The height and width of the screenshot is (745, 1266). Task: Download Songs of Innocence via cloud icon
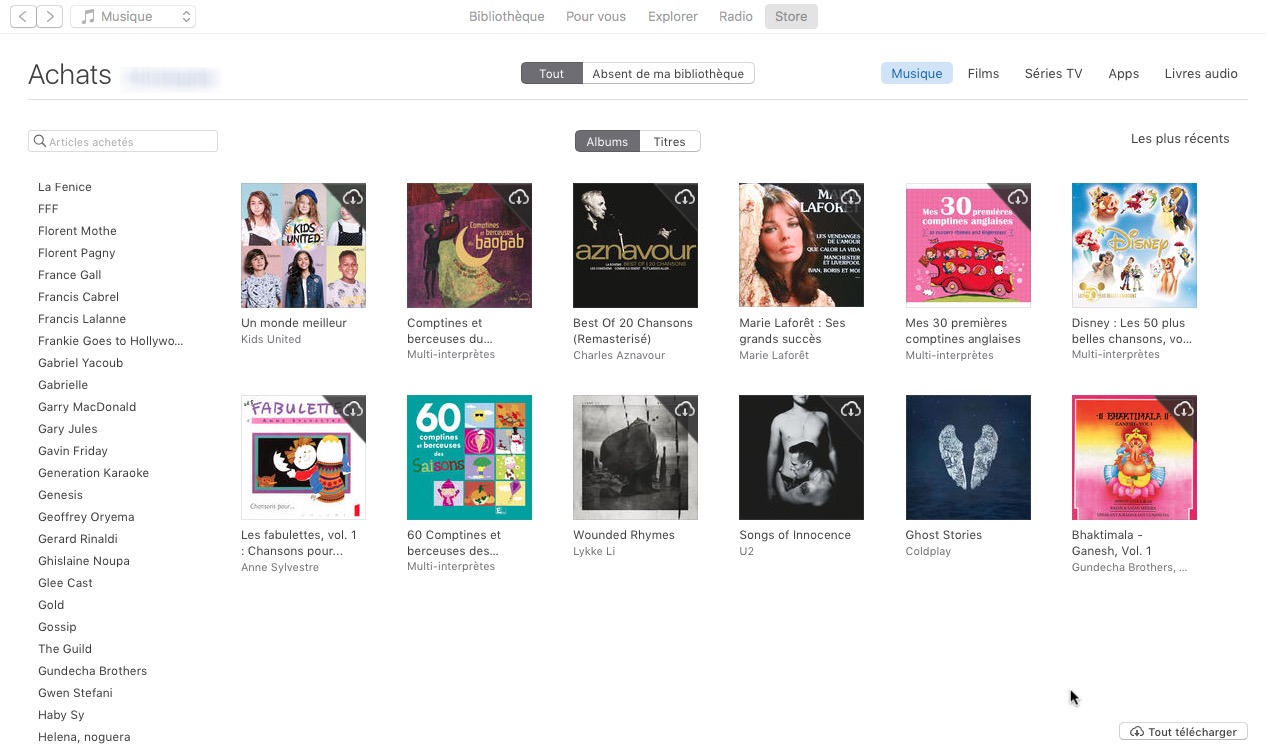click(850, 409)
